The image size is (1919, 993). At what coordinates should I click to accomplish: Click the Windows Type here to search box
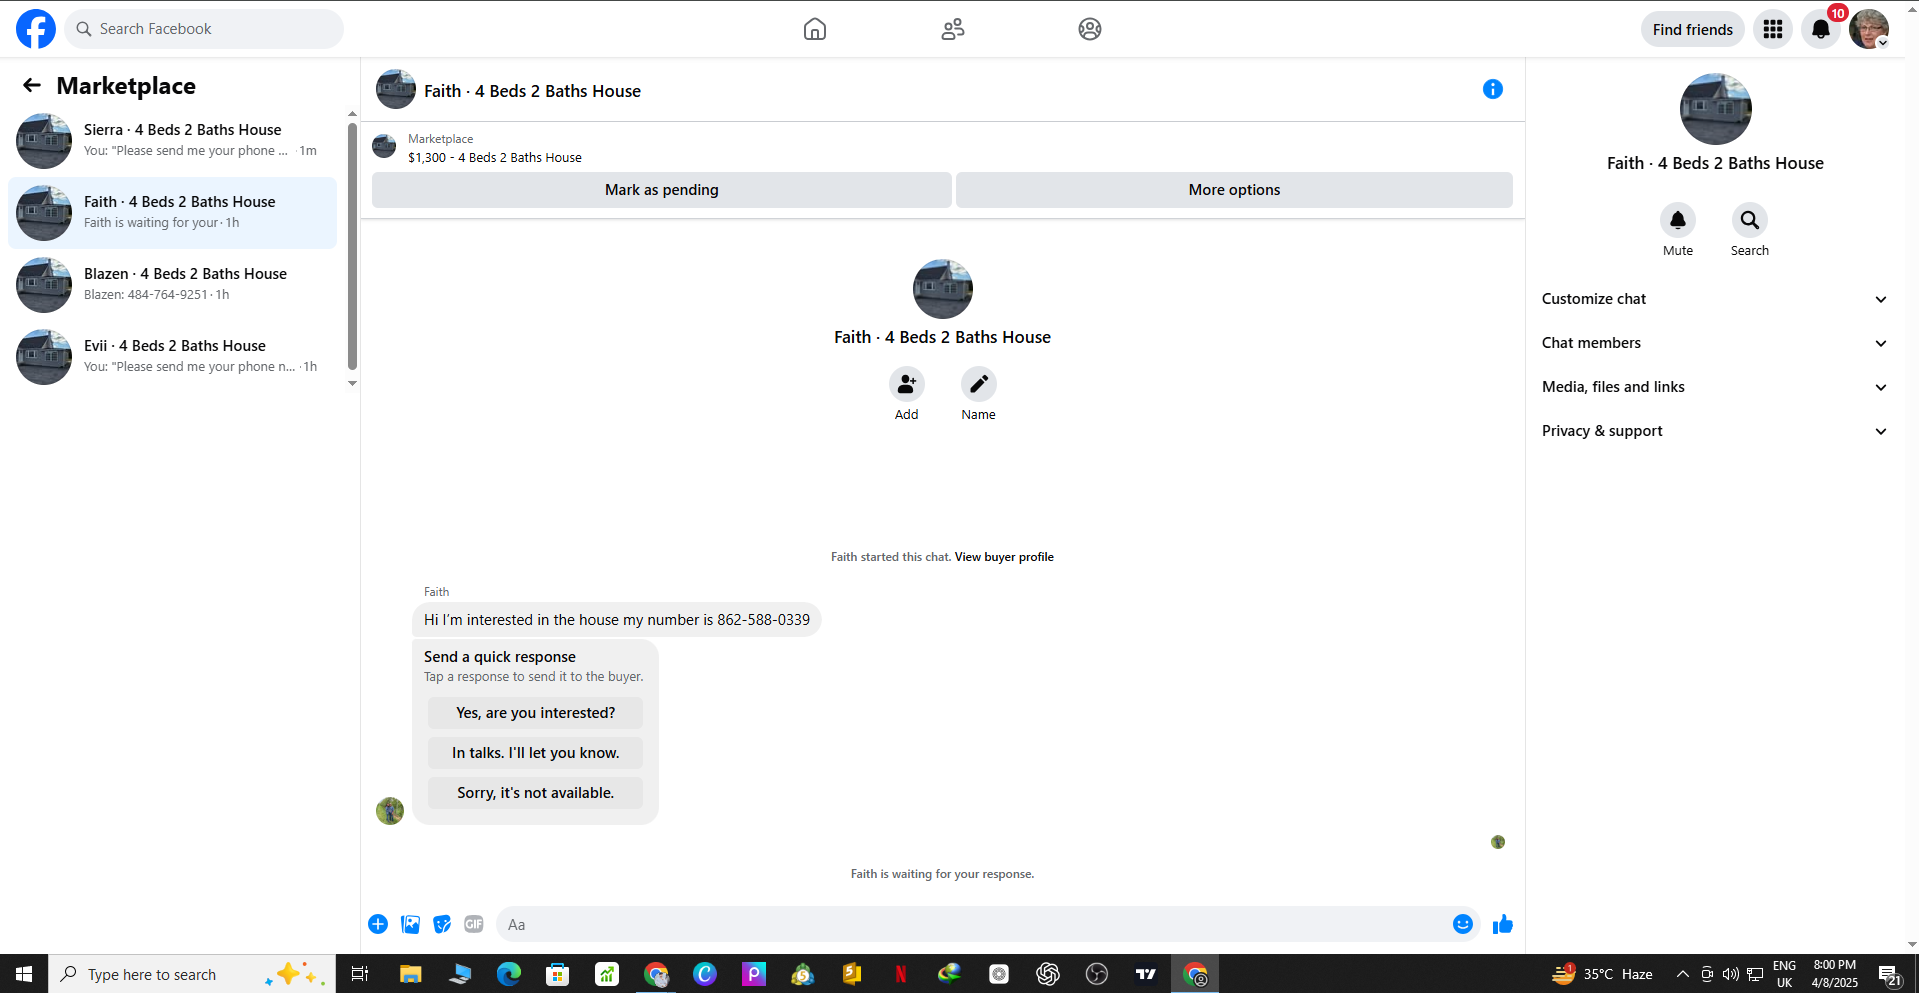click(x=192, y=974)
